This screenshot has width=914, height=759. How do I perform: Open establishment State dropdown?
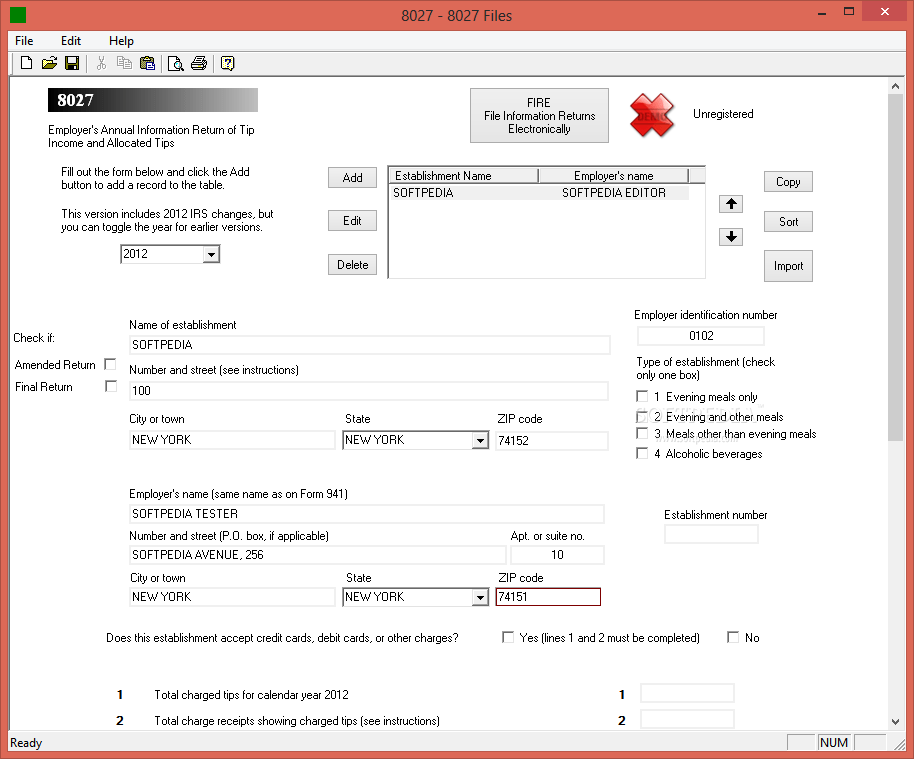tap(480, 440)
